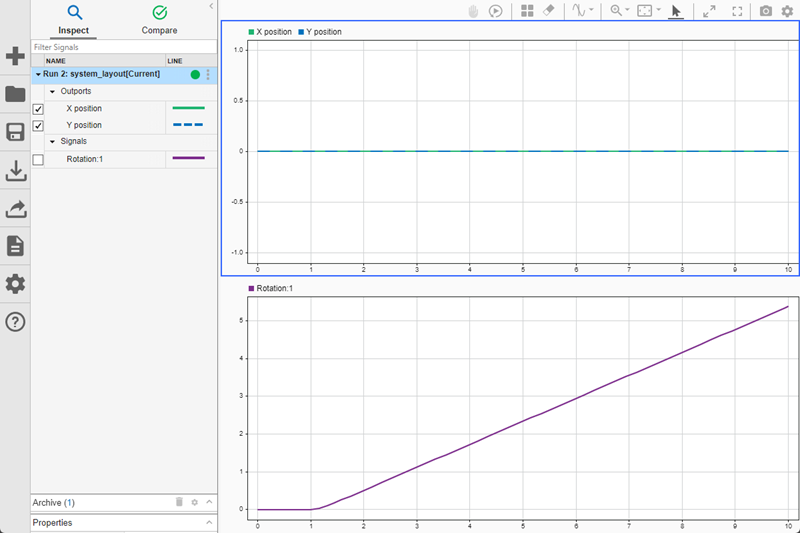Open the help question mark icon

pyautogui.click(x=15, y=322)
